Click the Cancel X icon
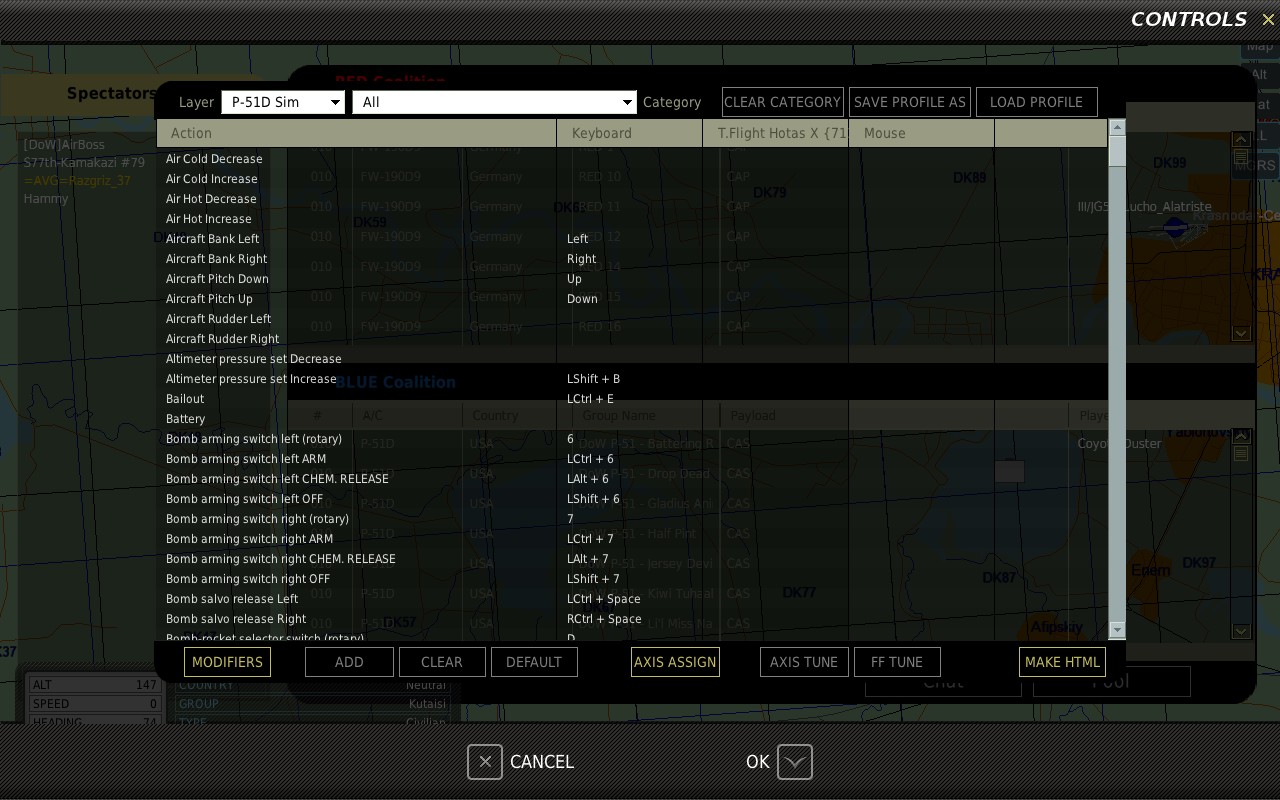1280x800 pixels. [485, 762]
